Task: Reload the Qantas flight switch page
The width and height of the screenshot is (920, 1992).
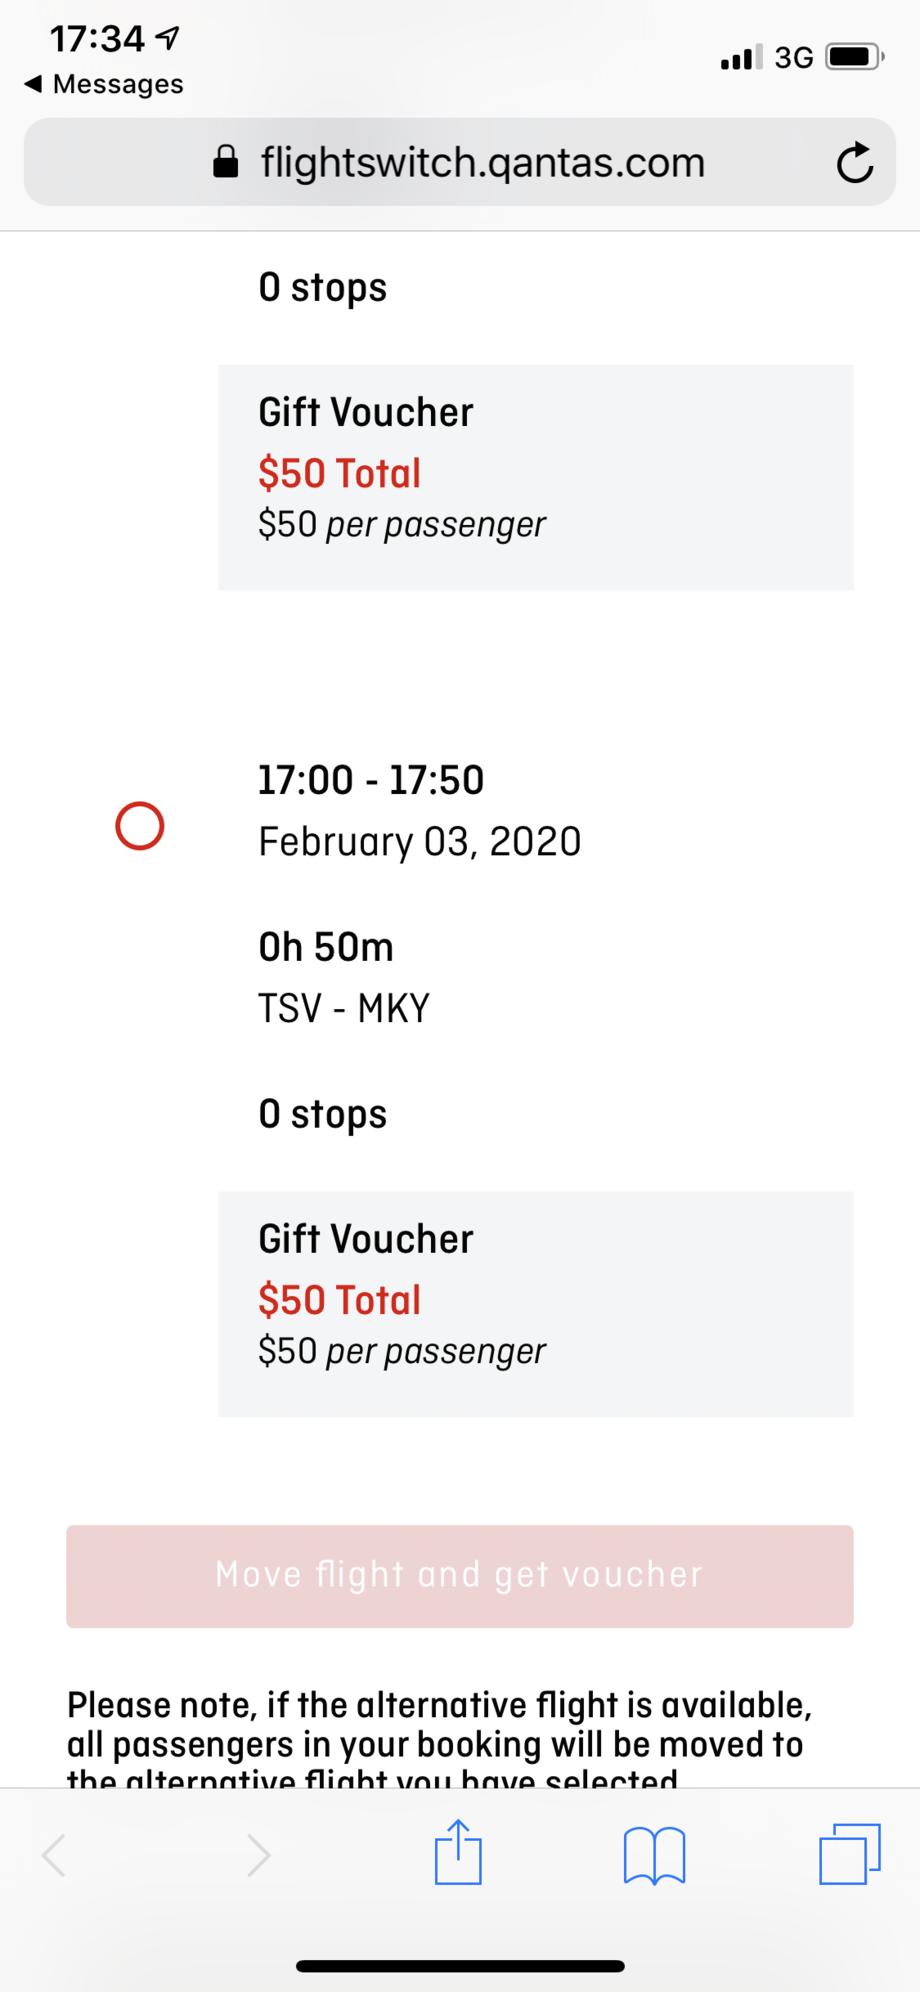Action: 855,163
